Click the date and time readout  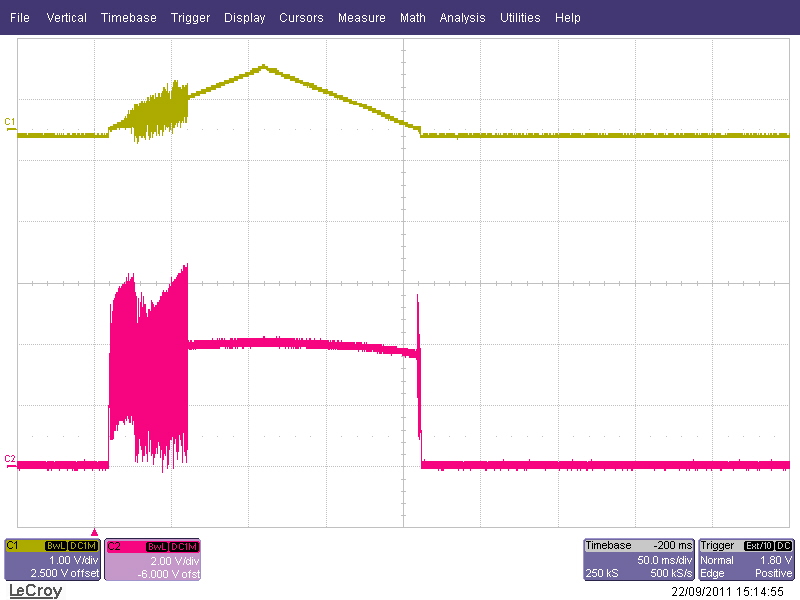tap(727, 592)
